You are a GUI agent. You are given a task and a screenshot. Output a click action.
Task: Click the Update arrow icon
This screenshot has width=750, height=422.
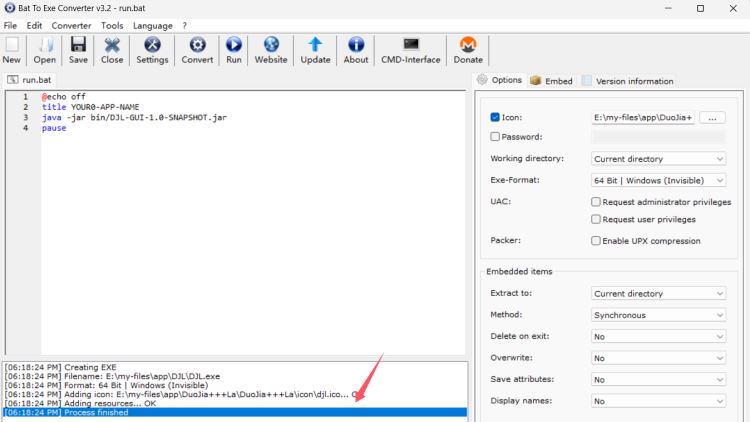315,50
